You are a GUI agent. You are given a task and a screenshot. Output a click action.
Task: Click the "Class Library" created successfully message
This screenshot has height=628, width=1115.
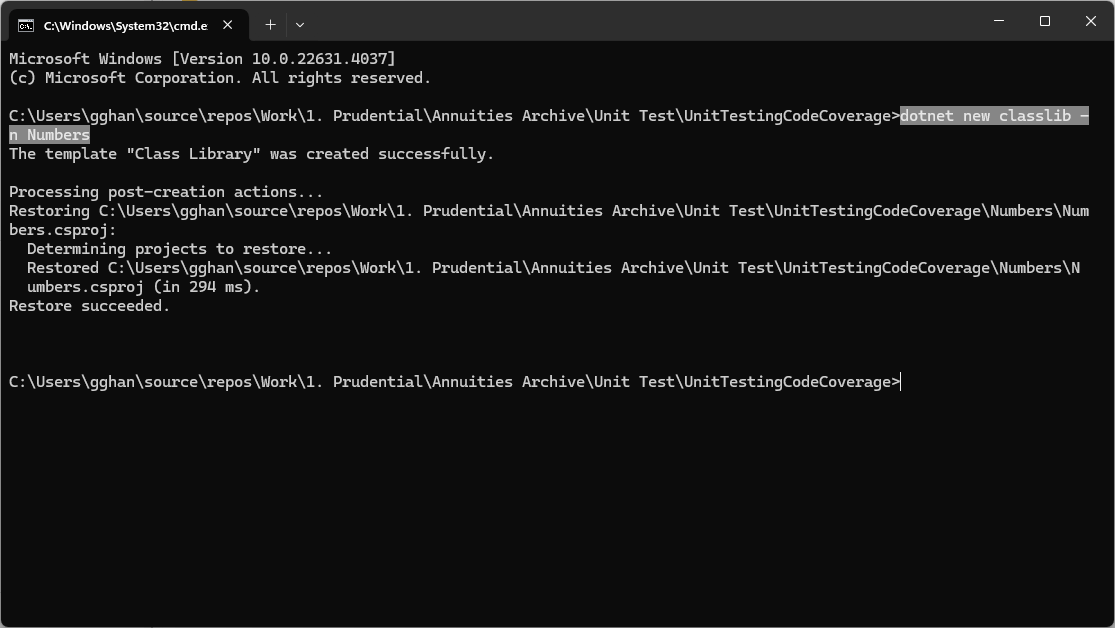tap(251, 154)
